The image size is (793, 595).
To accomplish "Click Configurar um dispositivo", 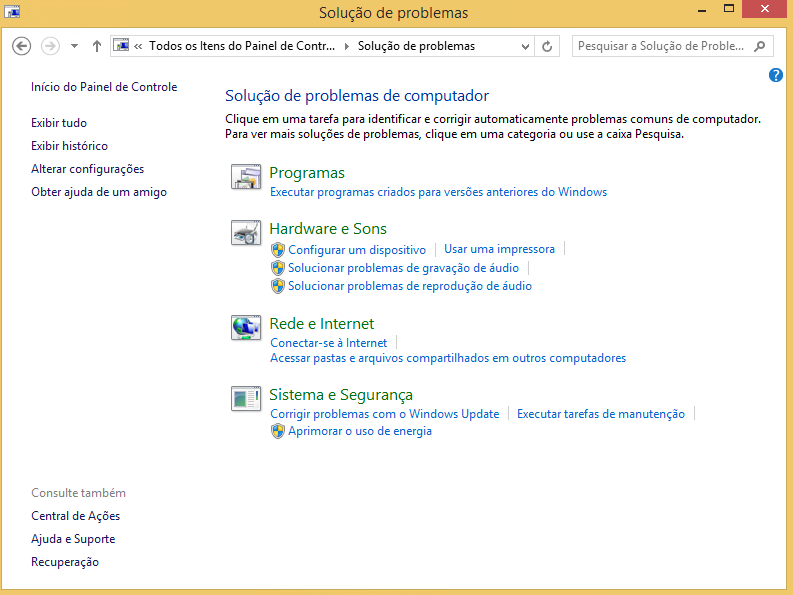I will [x=357, y=250].
